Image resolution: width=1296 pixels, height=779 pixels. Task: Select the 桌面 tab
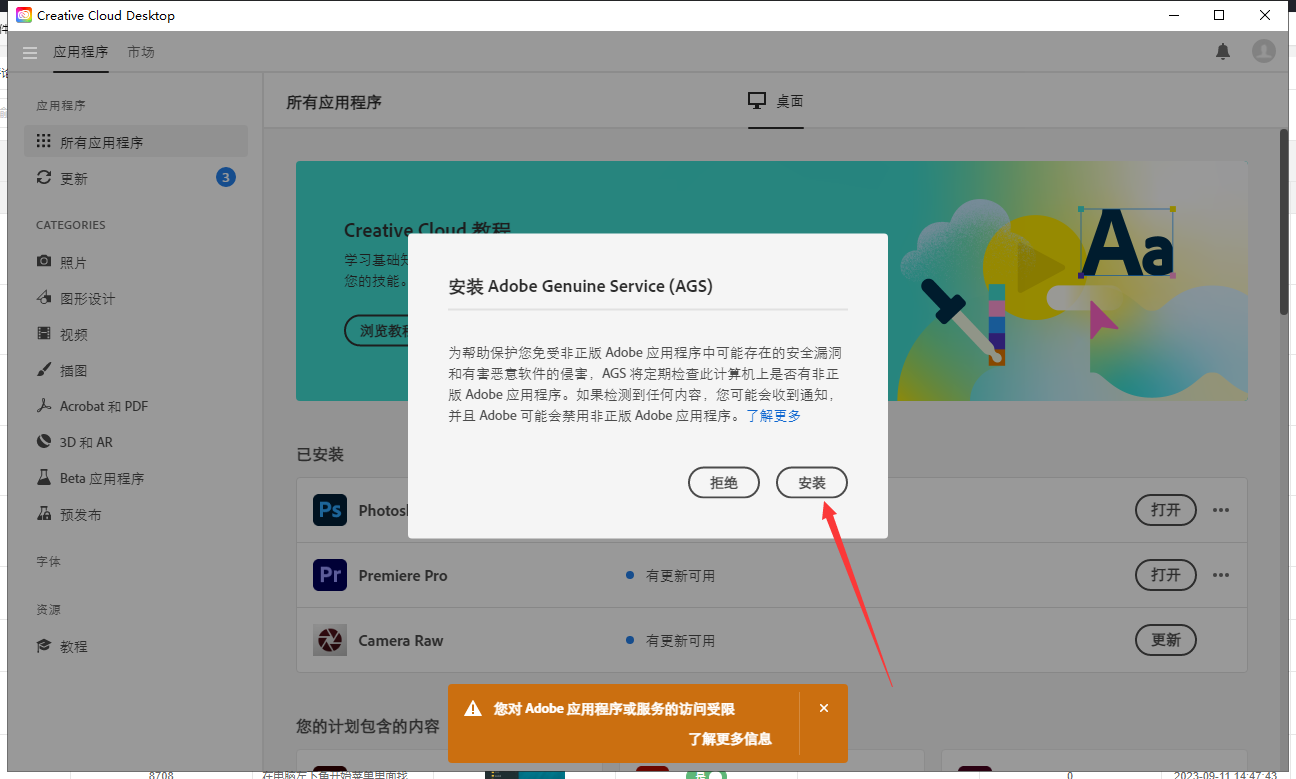coord(776,102)
